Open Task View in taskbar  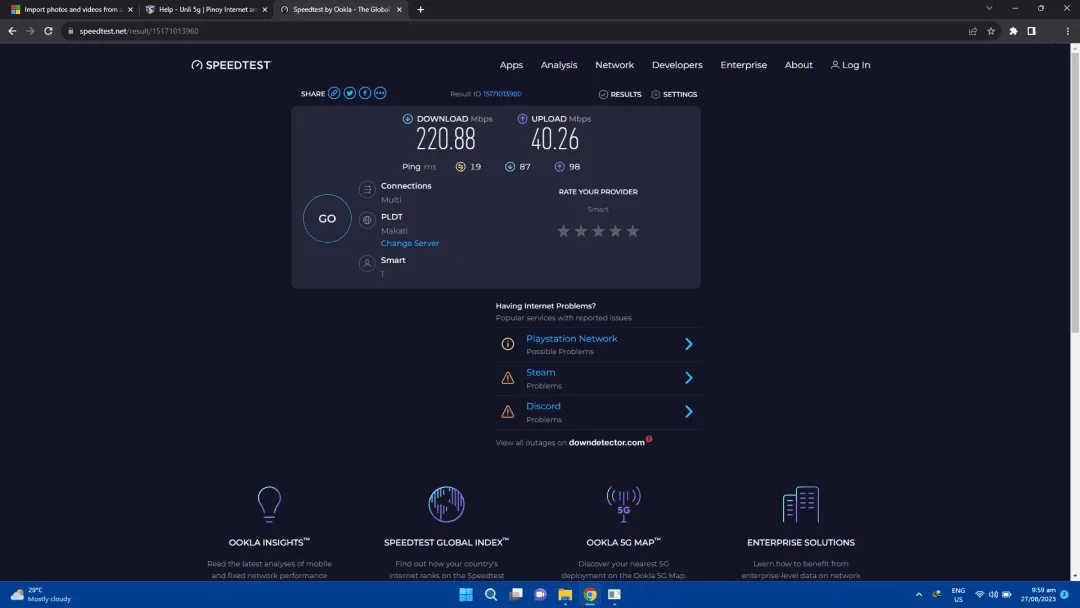(x=515, y=594)
